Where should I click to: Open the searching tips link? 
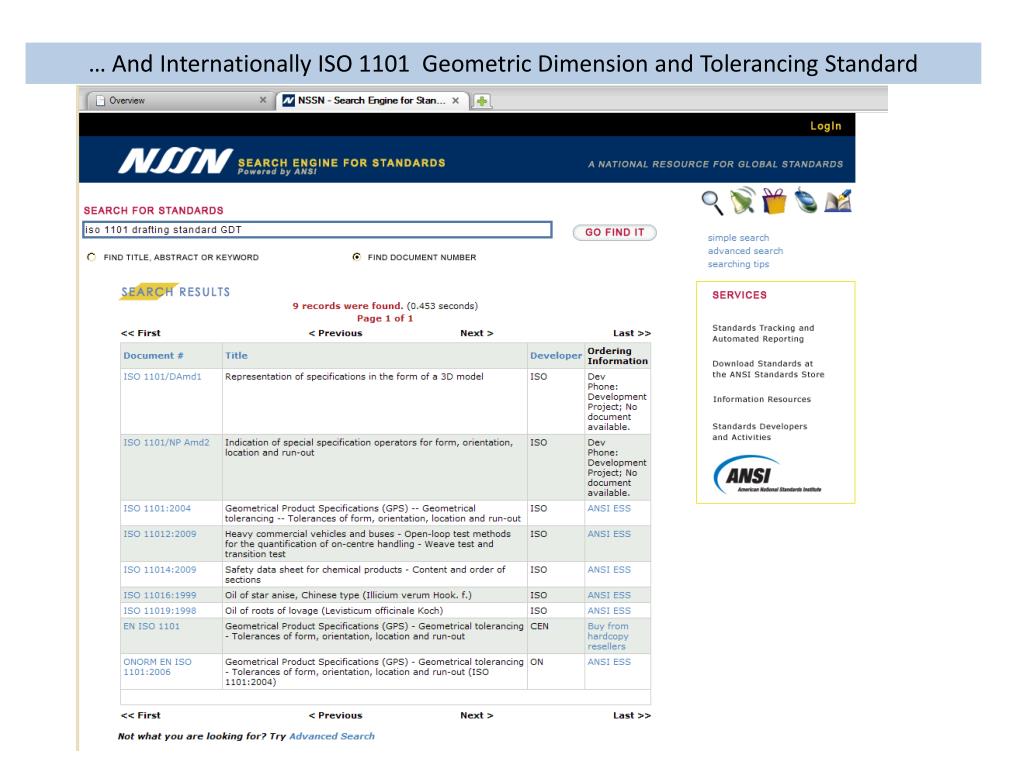coord(738,264)
